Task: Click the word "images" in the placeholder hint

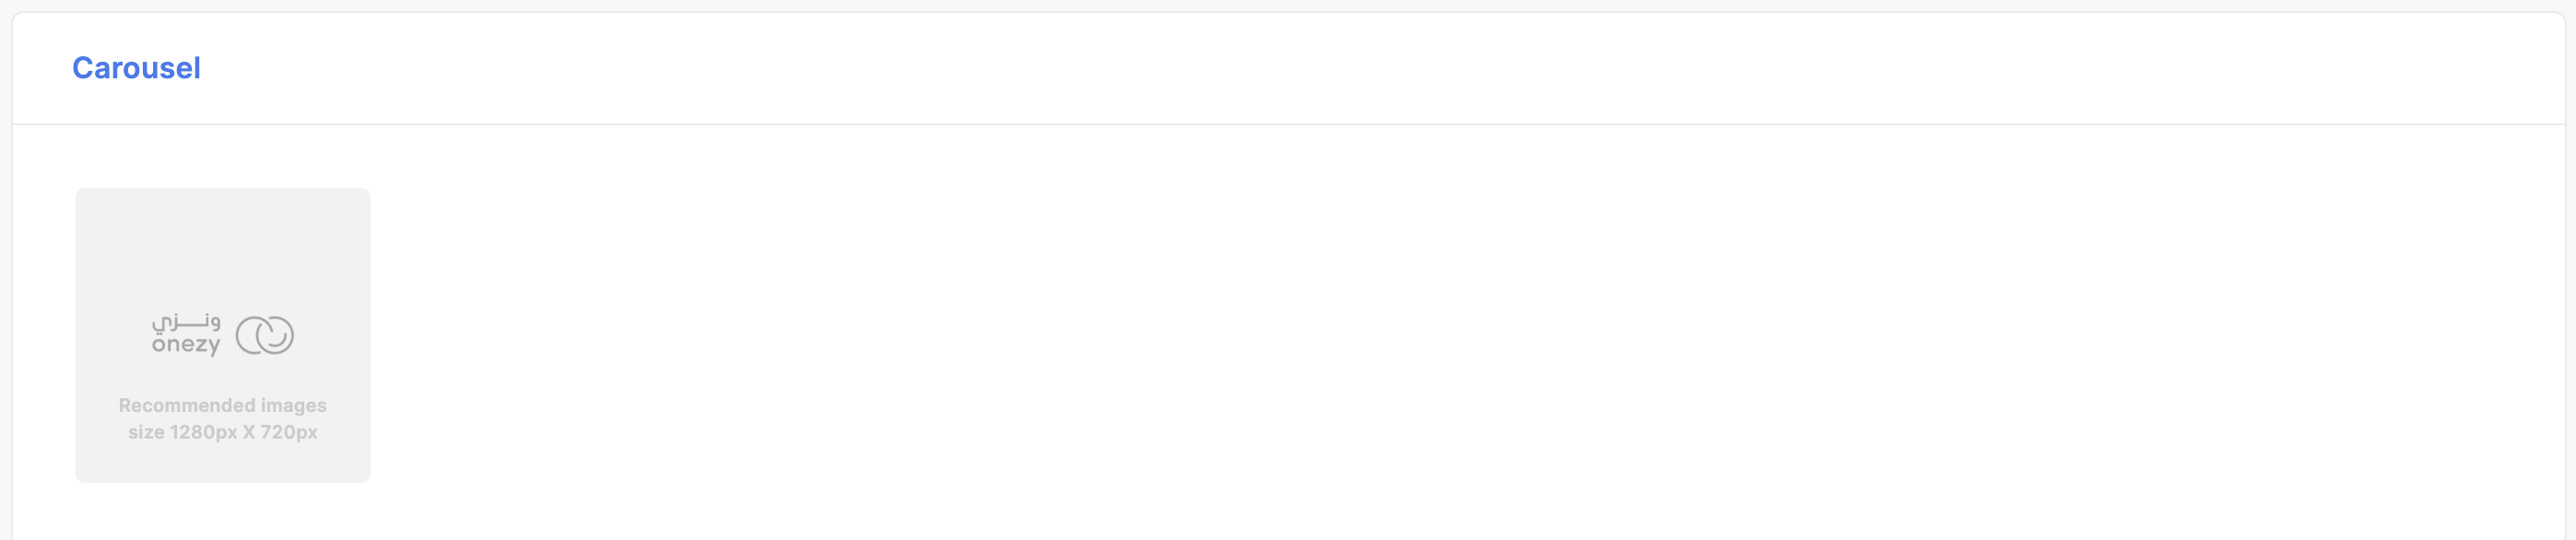Action: pyautogui.click(x=294, y=406)
